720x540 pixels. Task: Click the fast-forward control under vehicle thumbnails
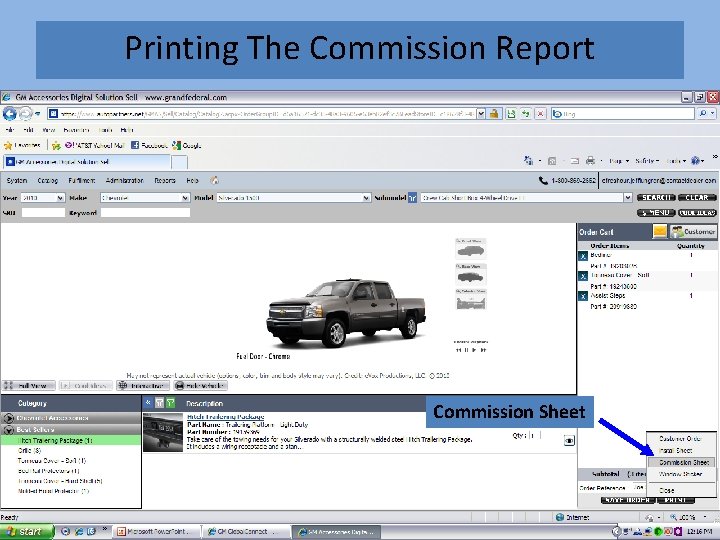[483, 350]
